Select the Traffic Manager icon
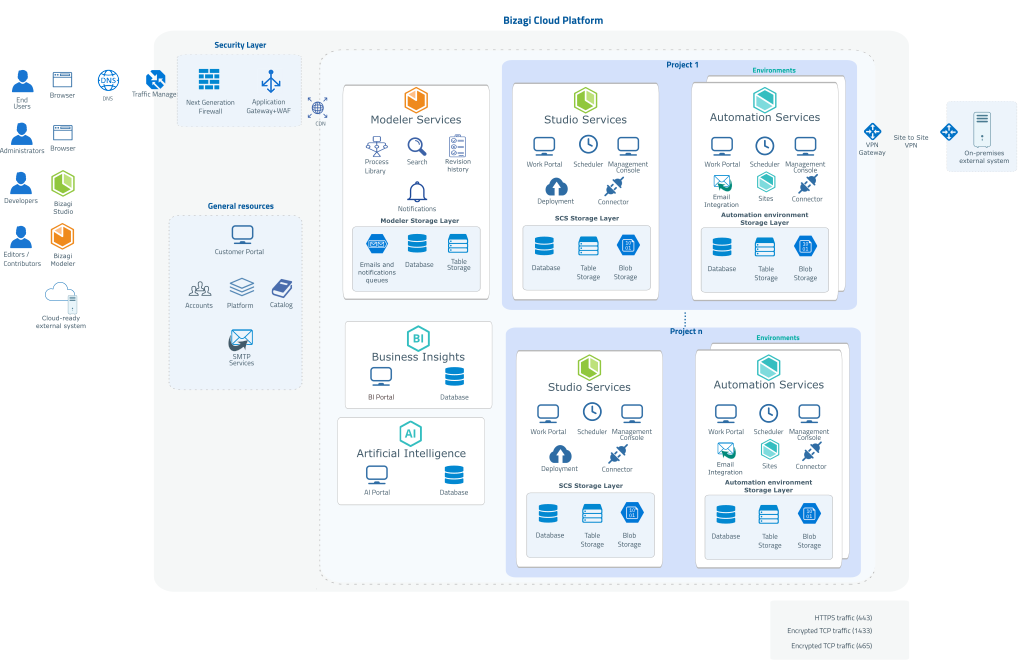 [156, 79]
